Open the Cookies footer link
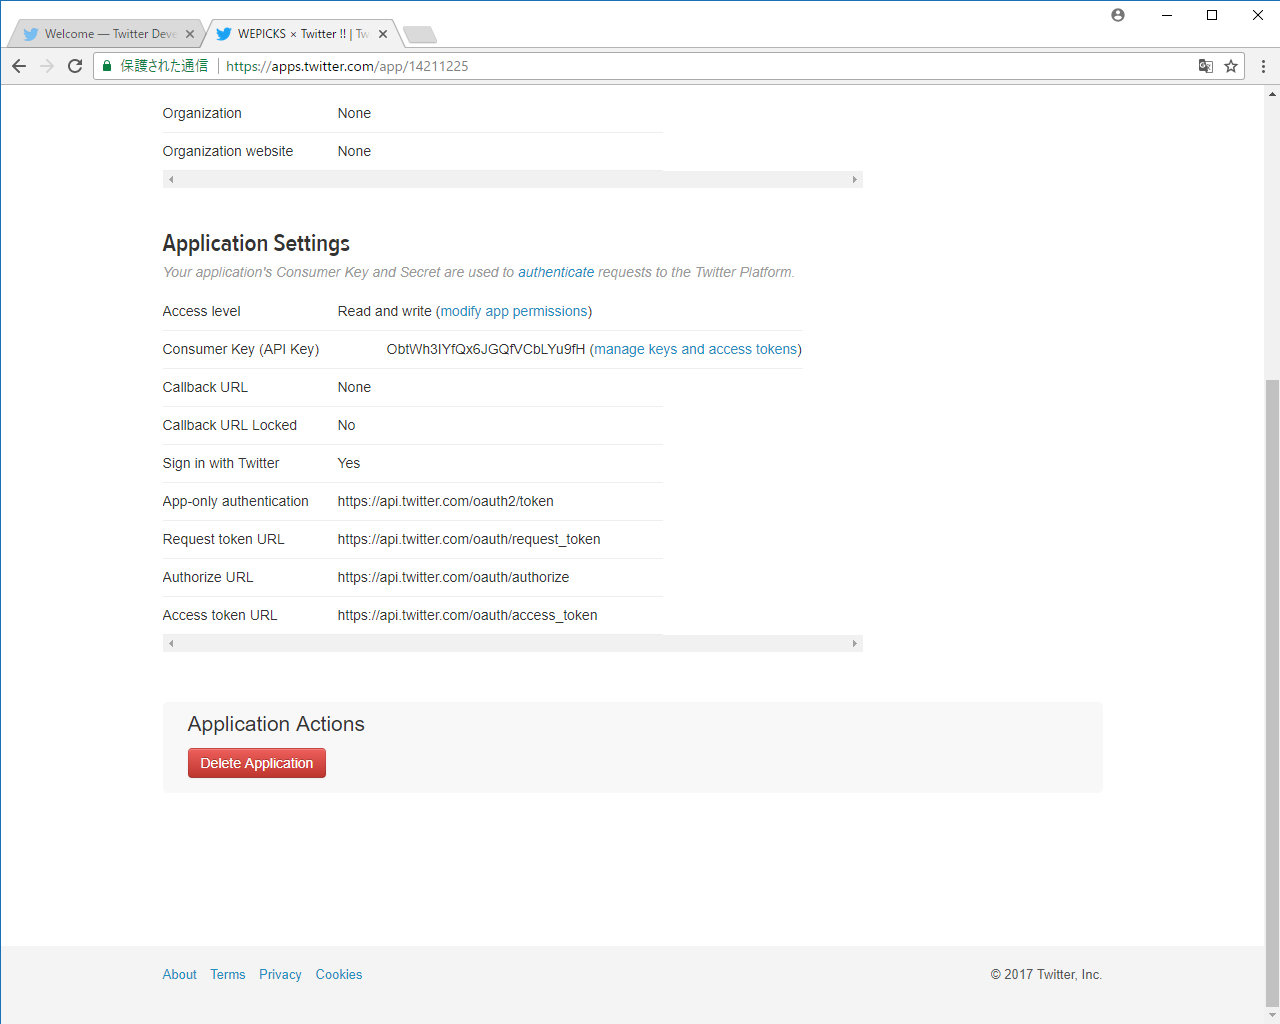Screen dimensions: 1280x1024 [339, 974]
